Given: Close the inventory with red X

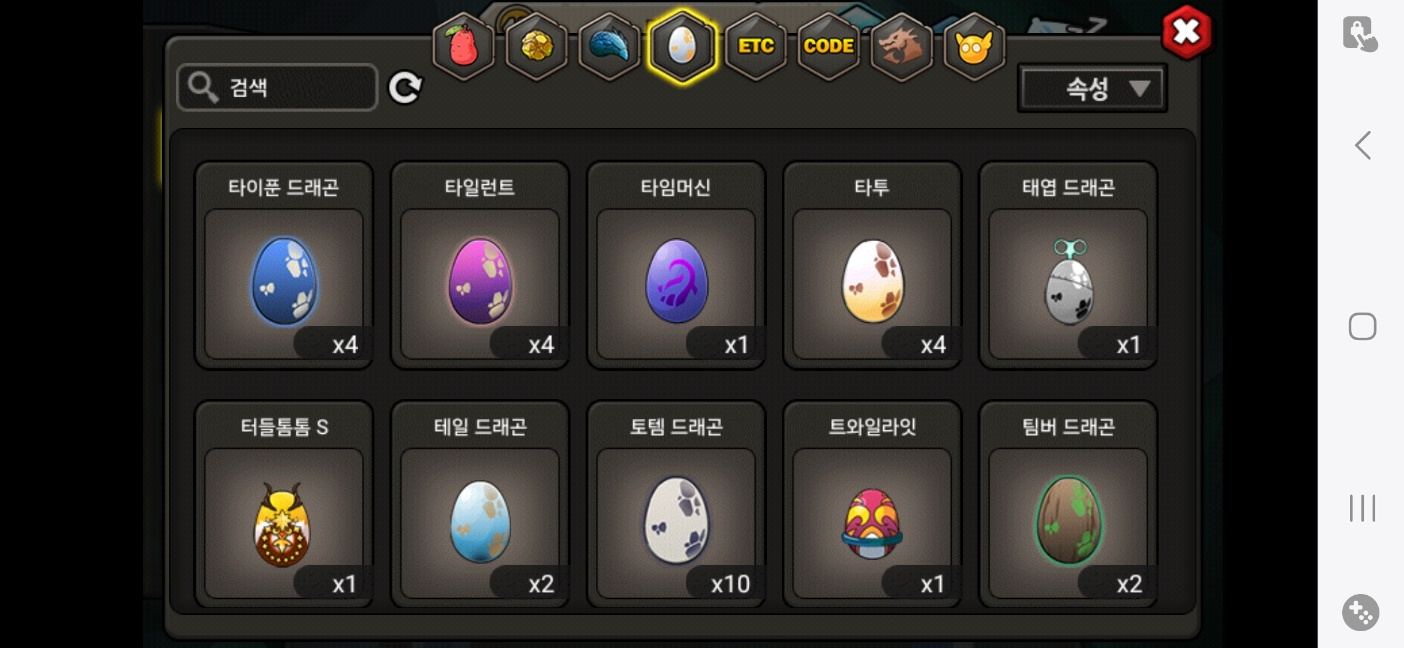Looking at the screenshot, I should pyautogui.click(x=1186, y=33).
